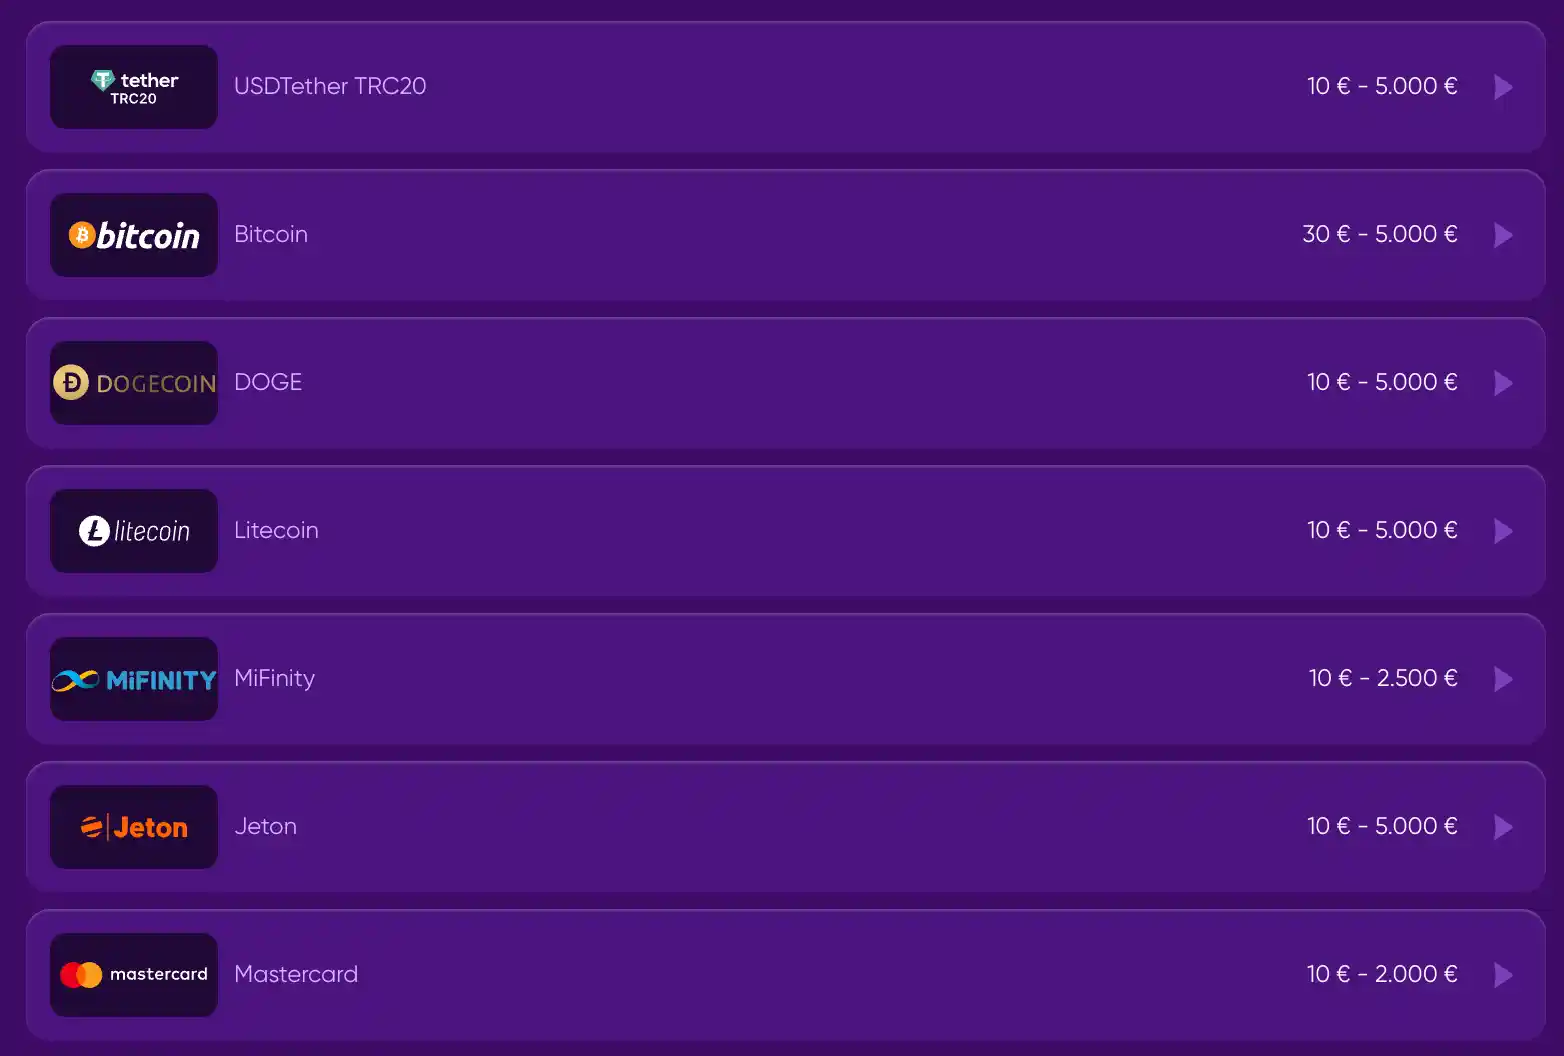Screen dimensions: 1564x1056
Task: Click the Dogecoin logo tile
Action: pos(134,383)
